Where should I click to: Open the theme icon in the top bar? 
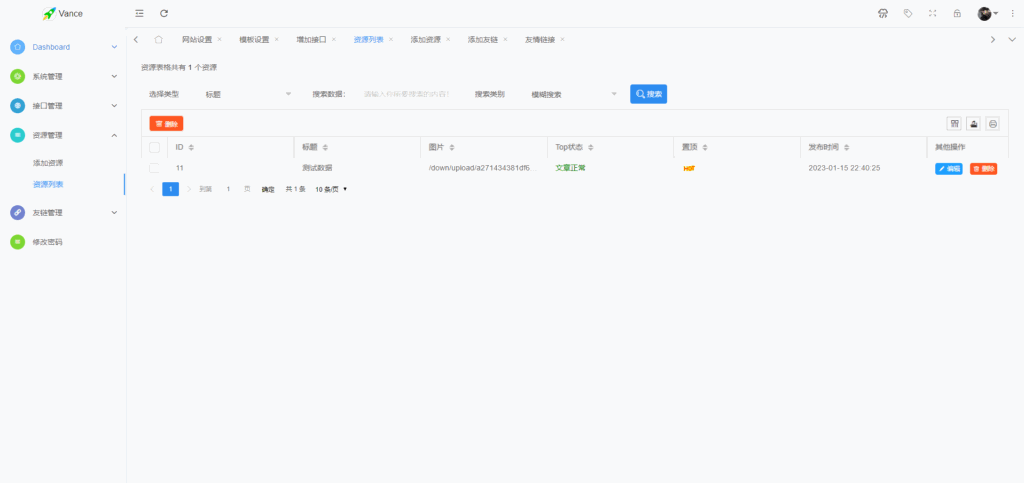[883, 13]
